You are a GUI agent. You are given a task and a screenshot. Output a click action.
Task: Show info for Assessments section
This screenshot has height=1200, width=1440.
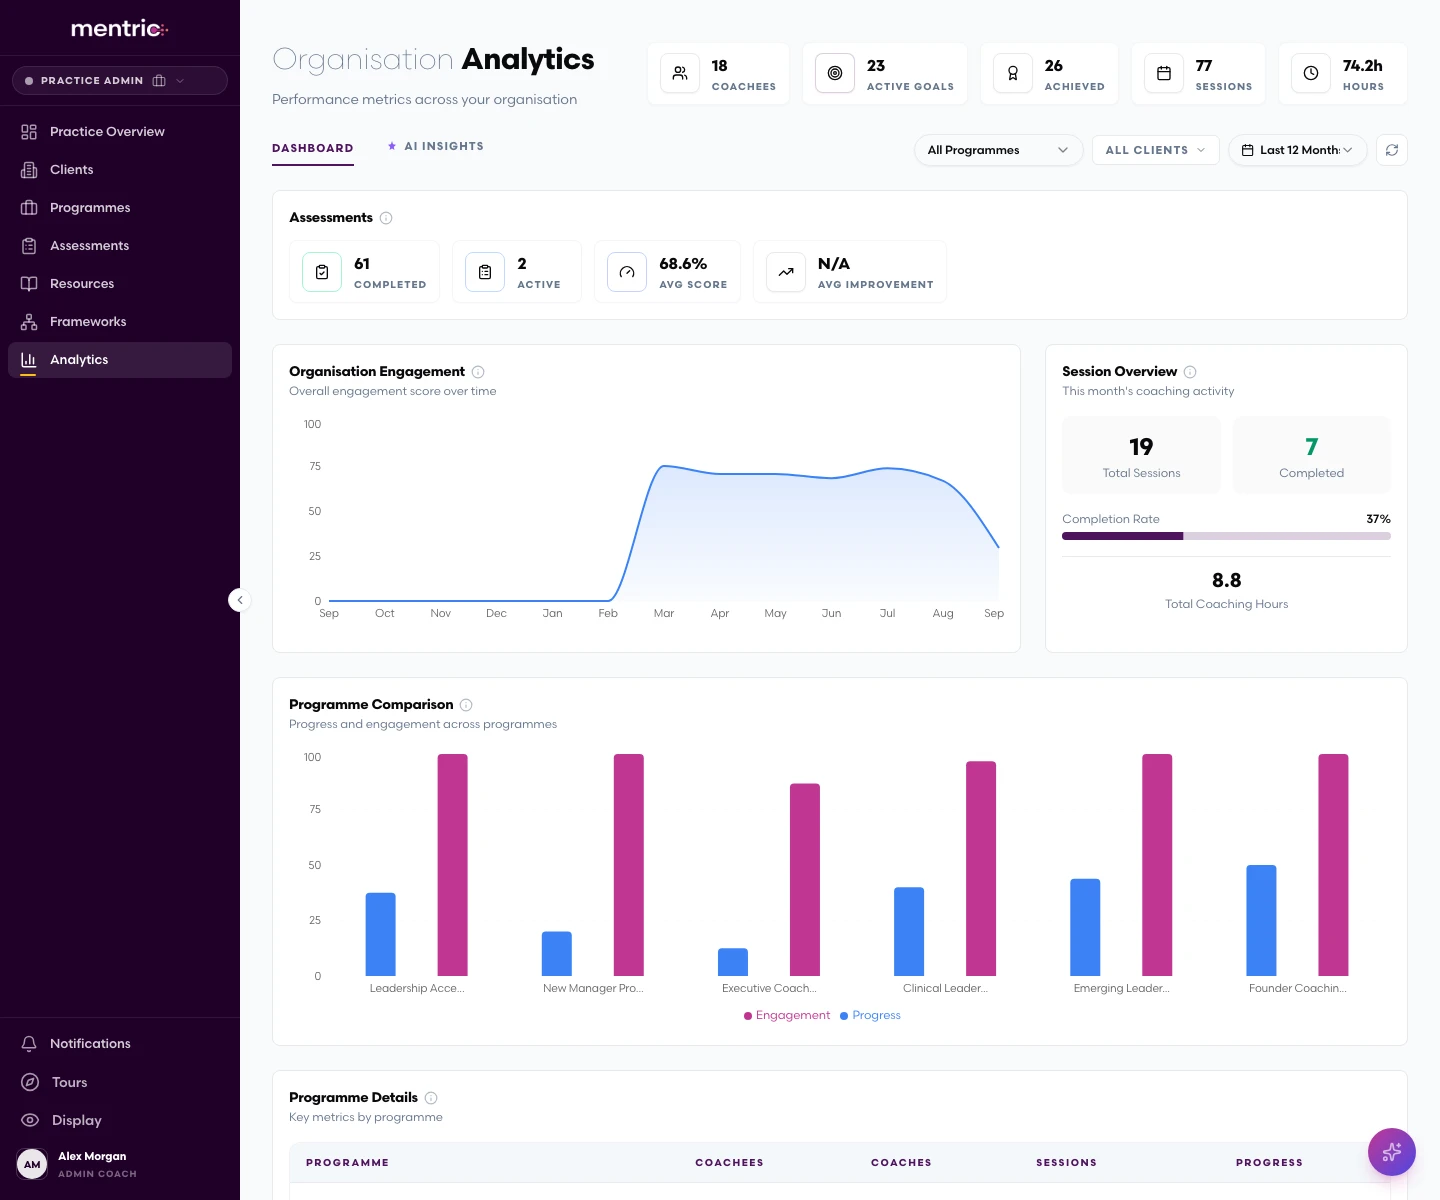[x=386, y=218]
